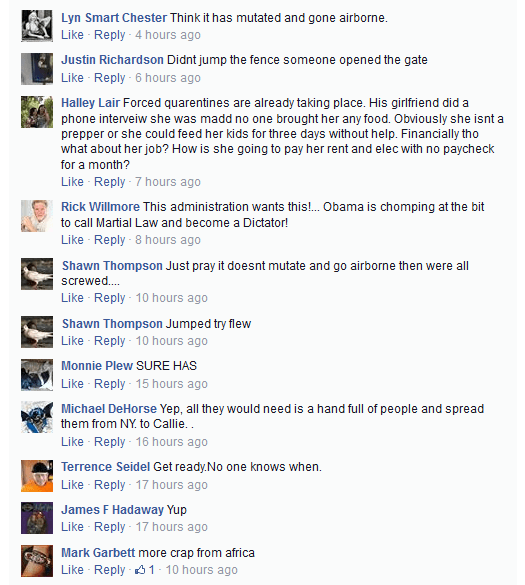Click the '17 hours ago' timestamp on James F Hadaway's comment
525x585 pixels.
point(171,527)
